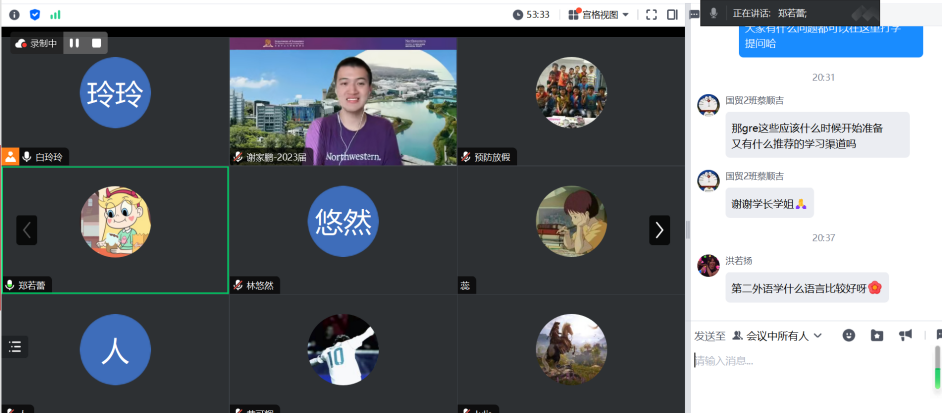This screenshot has height=413, width=942.
Task: Expand the 会议中所有人 recipient dropdown
Action: pos(777,335)
